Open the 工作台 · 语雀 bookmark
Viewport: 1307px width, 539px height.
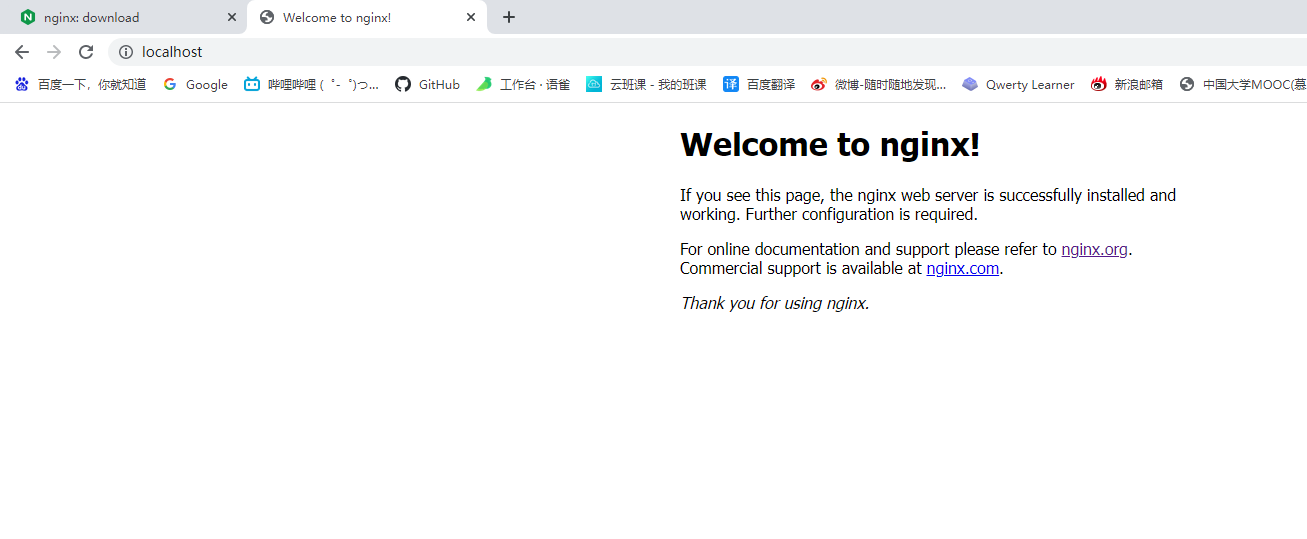tap(523, 85)
